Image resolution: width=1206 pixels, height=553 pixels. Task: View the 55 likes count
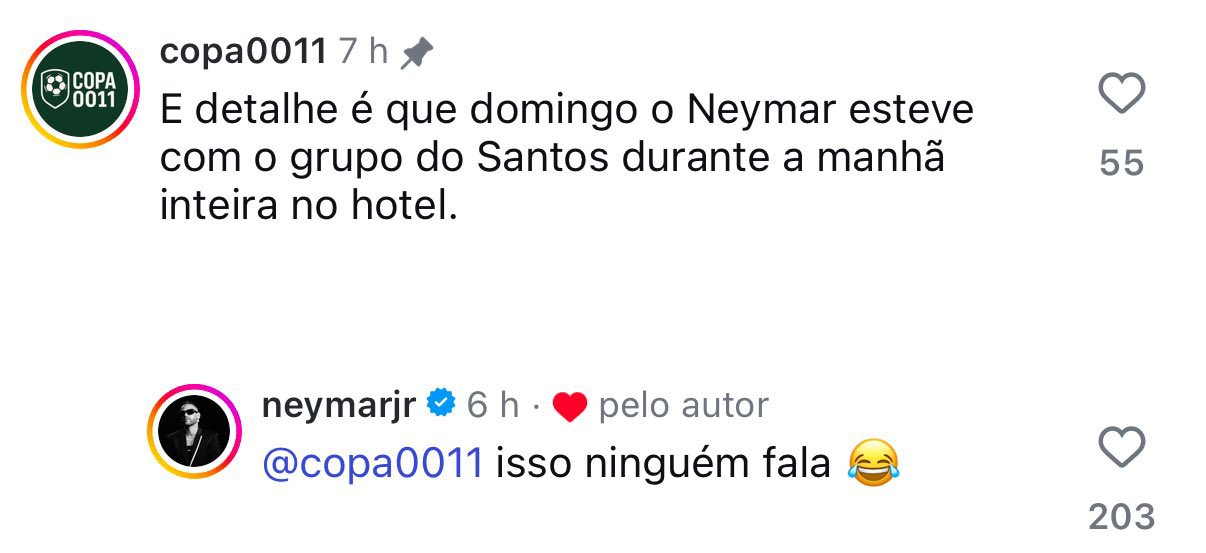click(x=1121, y=163)
